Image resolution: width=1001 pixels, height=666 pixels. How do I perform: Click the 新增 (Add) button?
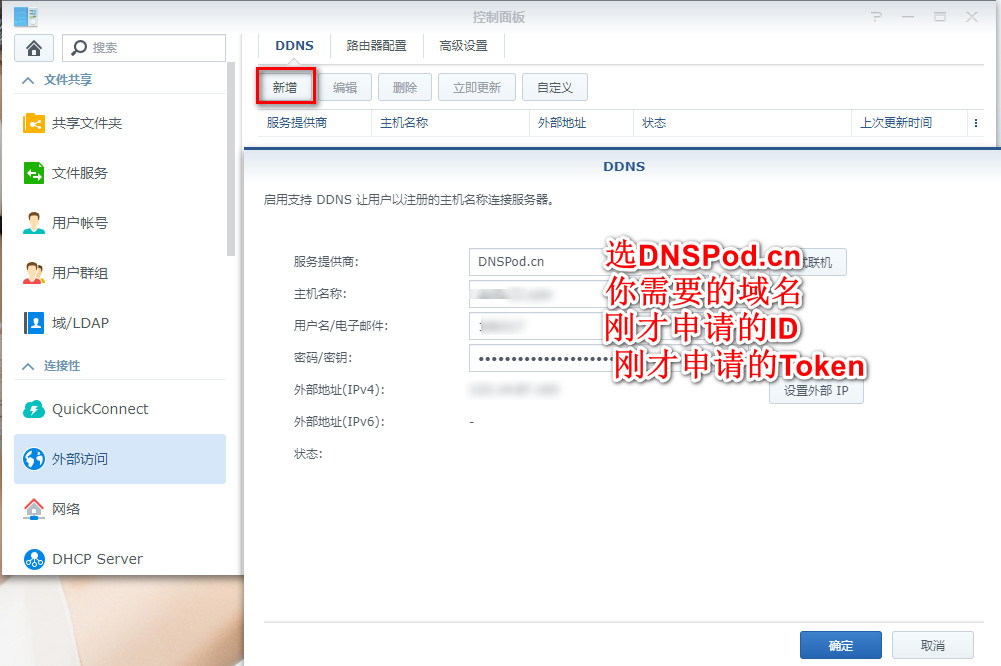point(285,87)
